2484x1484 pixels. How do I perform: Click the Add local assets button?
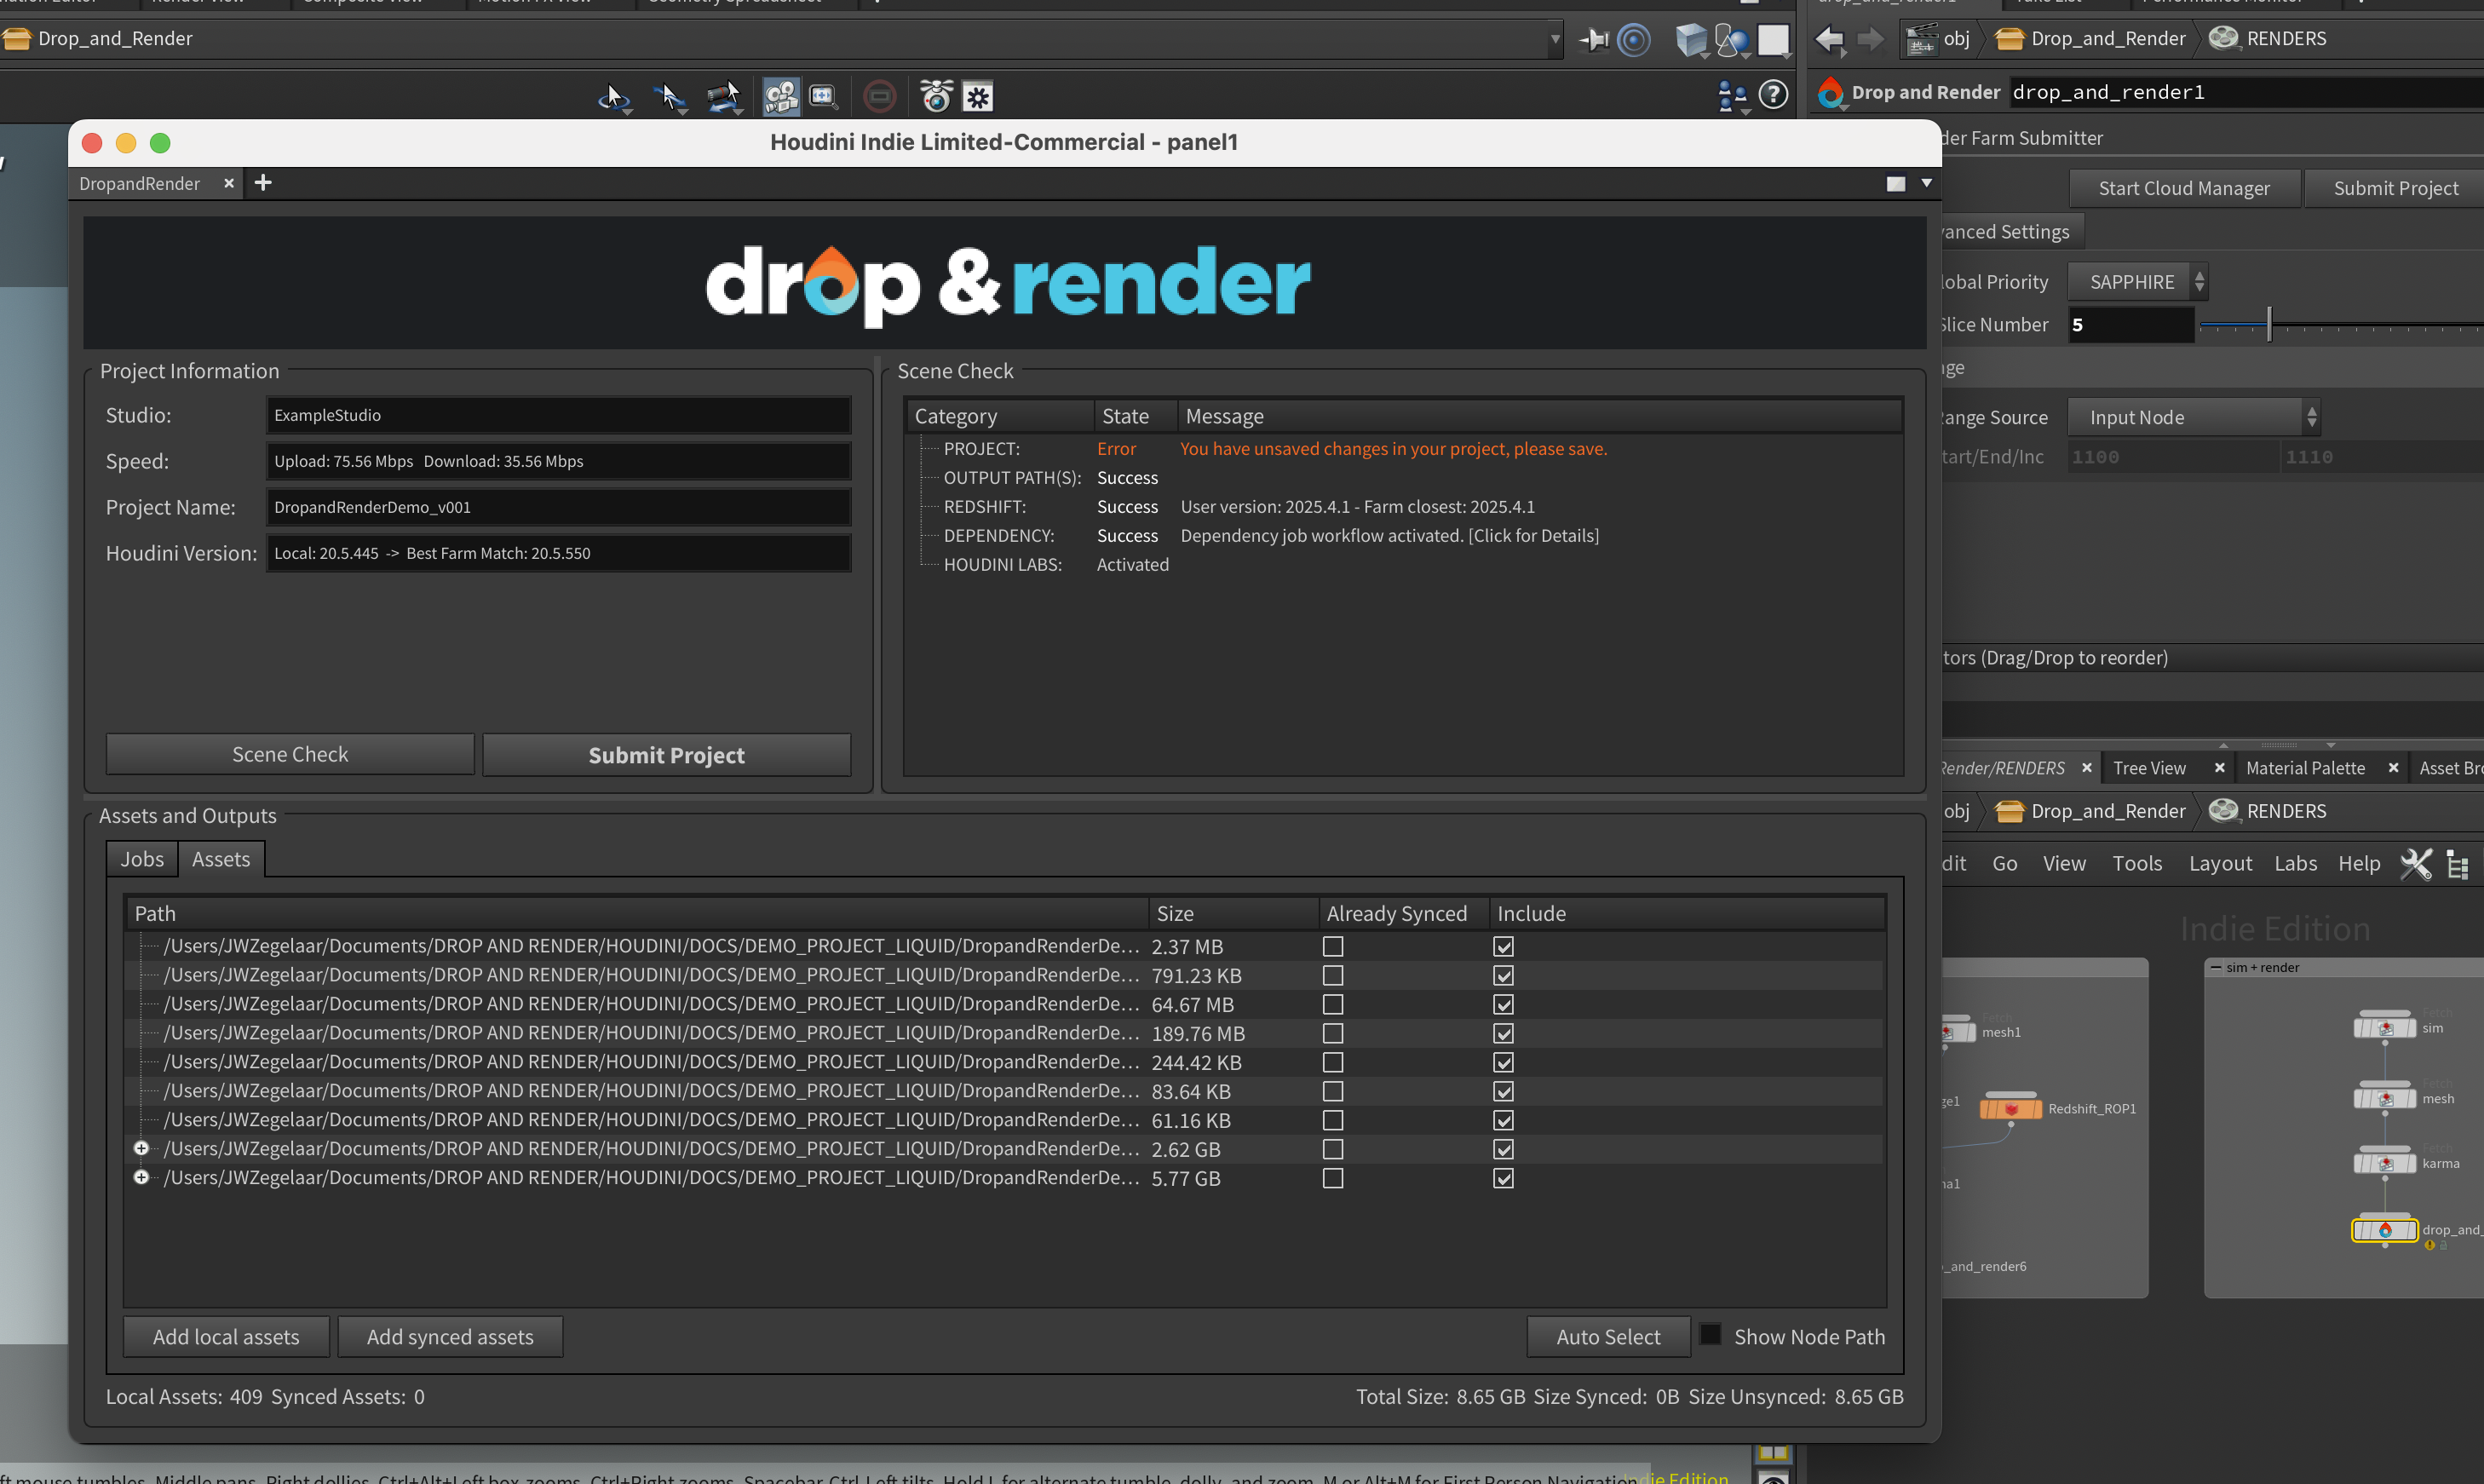point(226,1337)
